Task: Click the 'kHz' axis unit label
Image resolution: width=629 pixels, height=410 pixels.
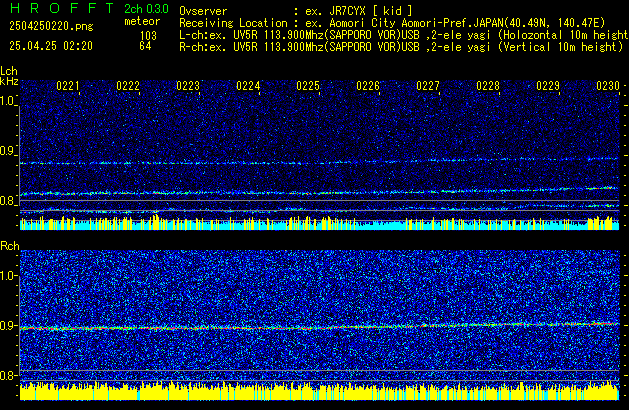Action: 9,81
